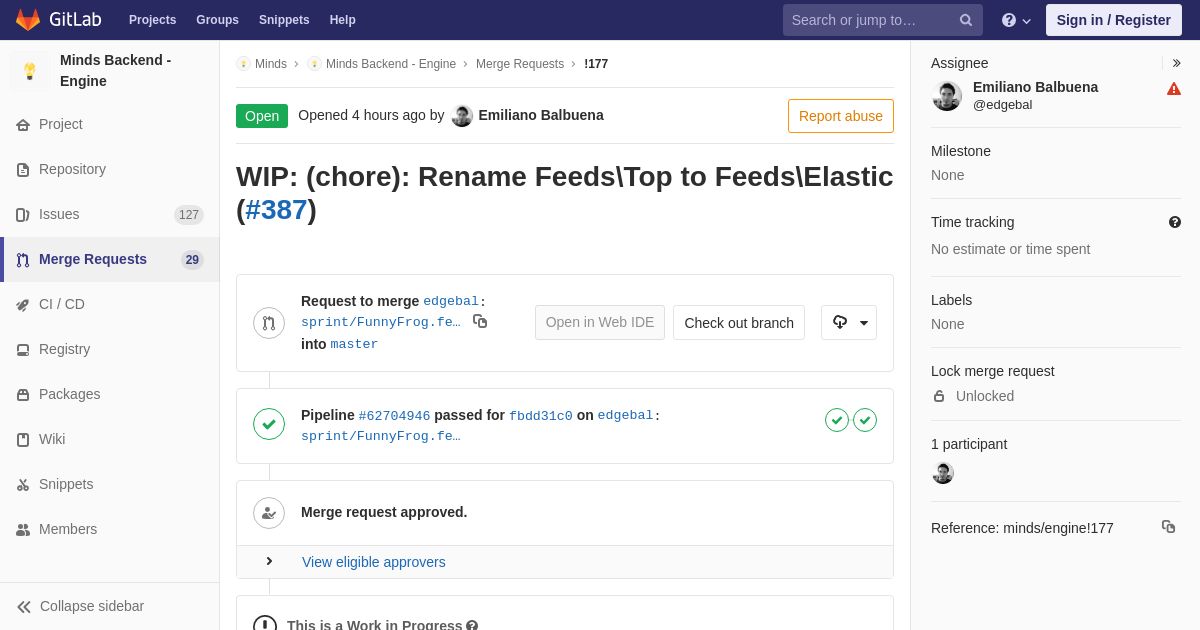Screen dimensions: 1200x630
Task: Collapse the right sidebar with double chevron
Action: tap(1176, 63)
